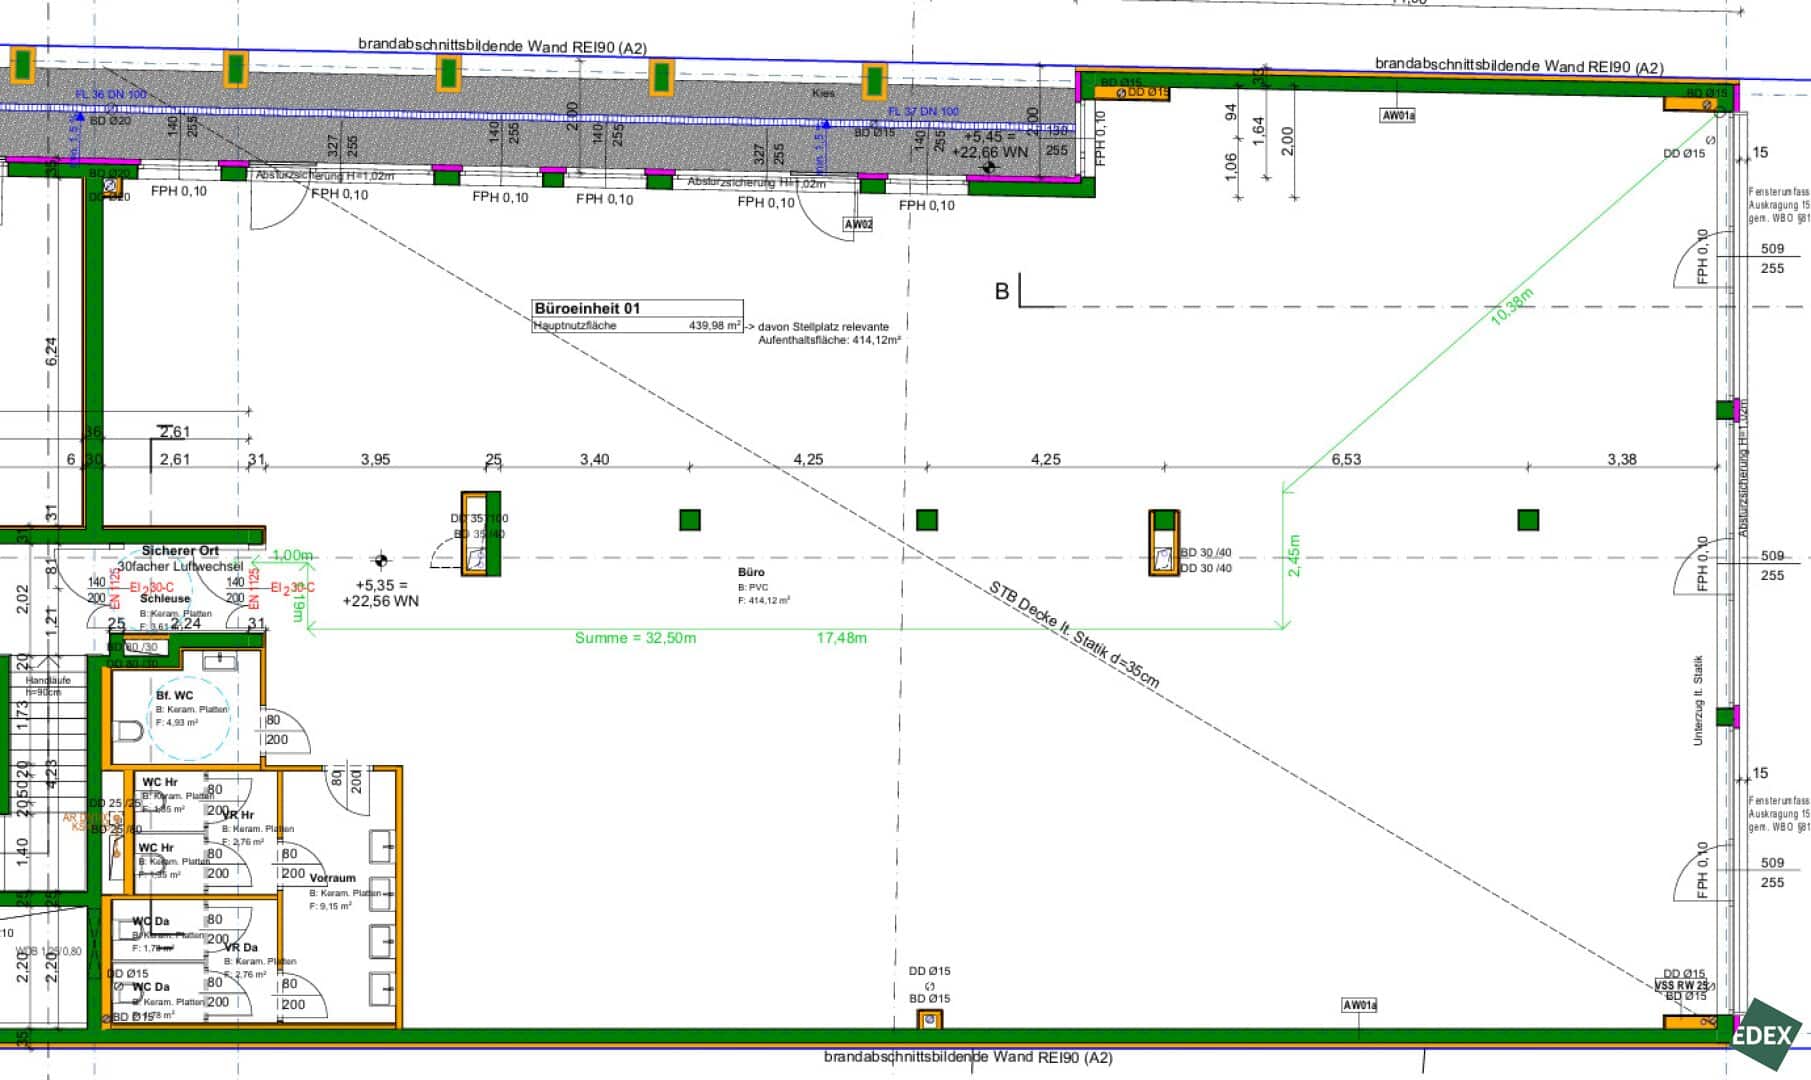Select the VSS RW 25 label

tap(1680, 985)
